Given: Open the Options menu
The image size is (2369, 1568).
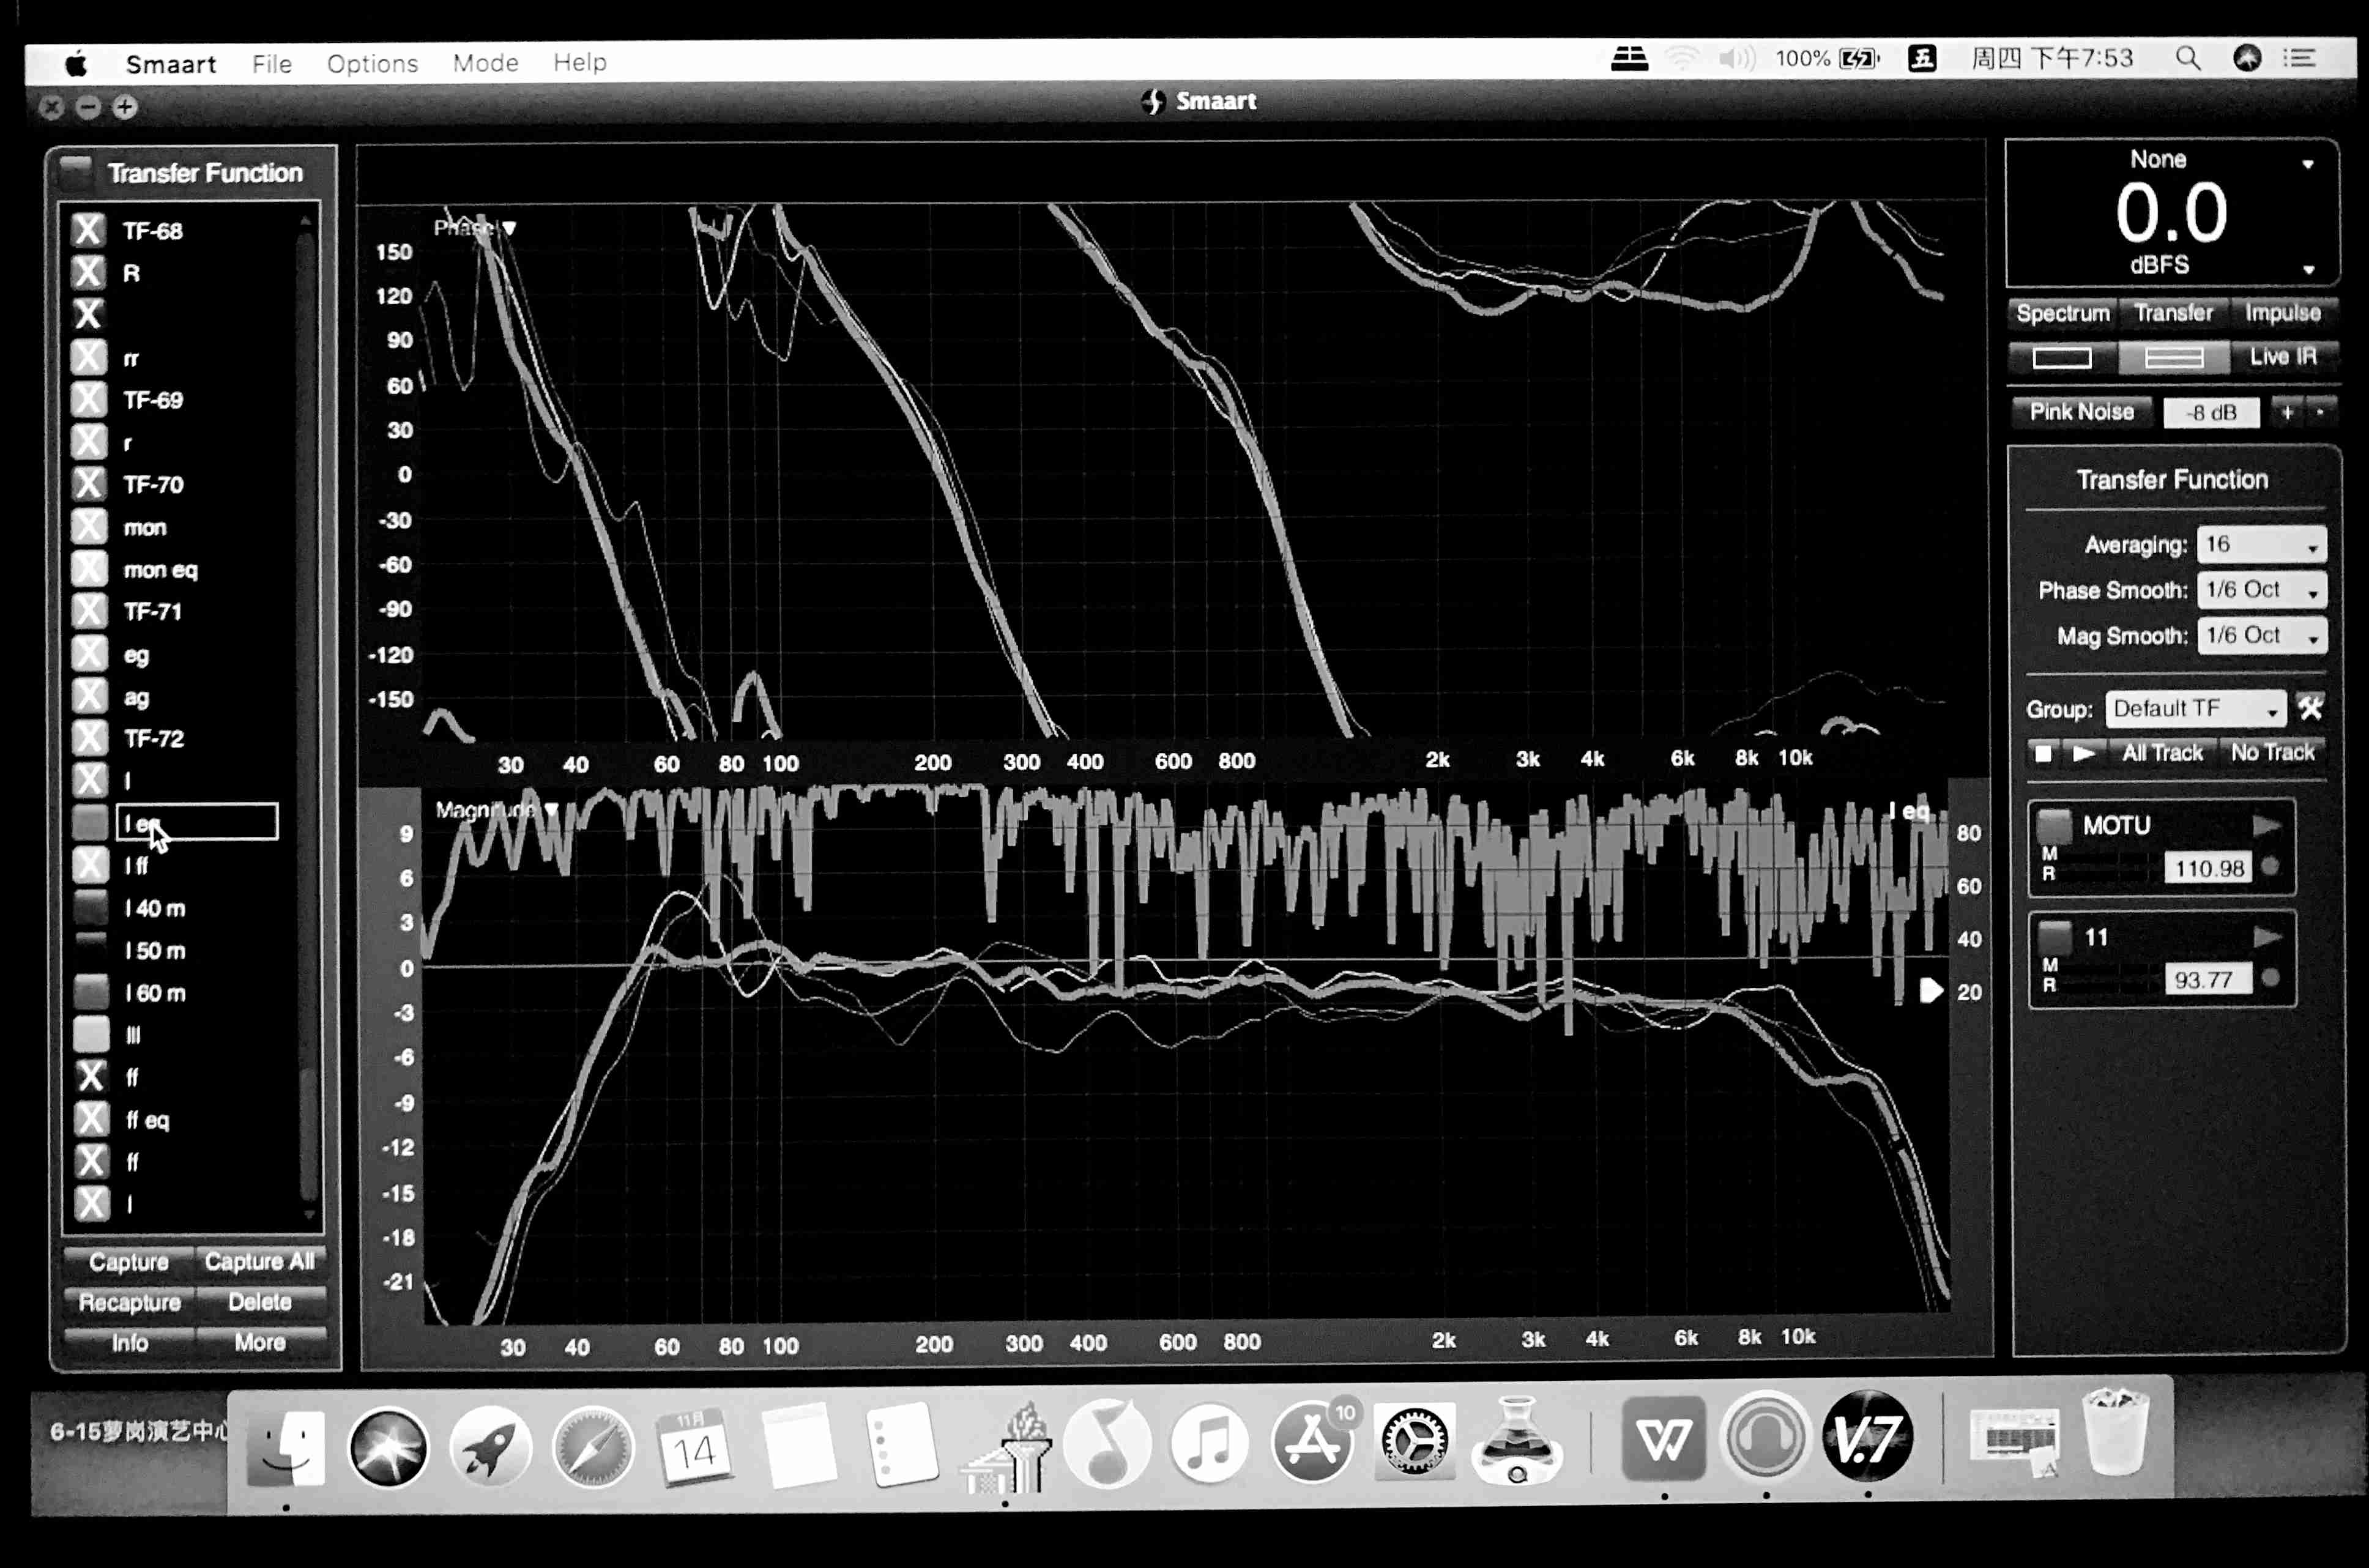Looking at the screenshot, I should coord(372,63).
